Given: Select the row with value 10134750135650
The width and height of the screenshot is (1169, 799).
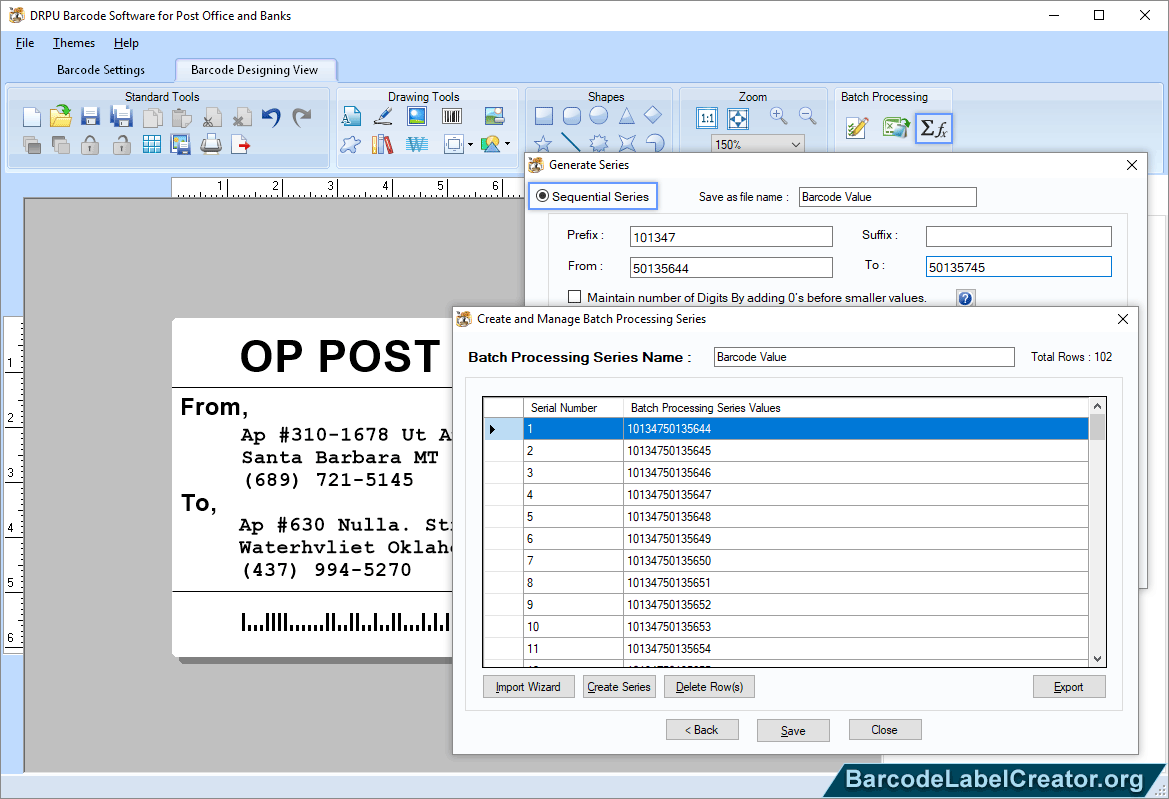Looking at the screenshot, I should [x=787, y=560].
